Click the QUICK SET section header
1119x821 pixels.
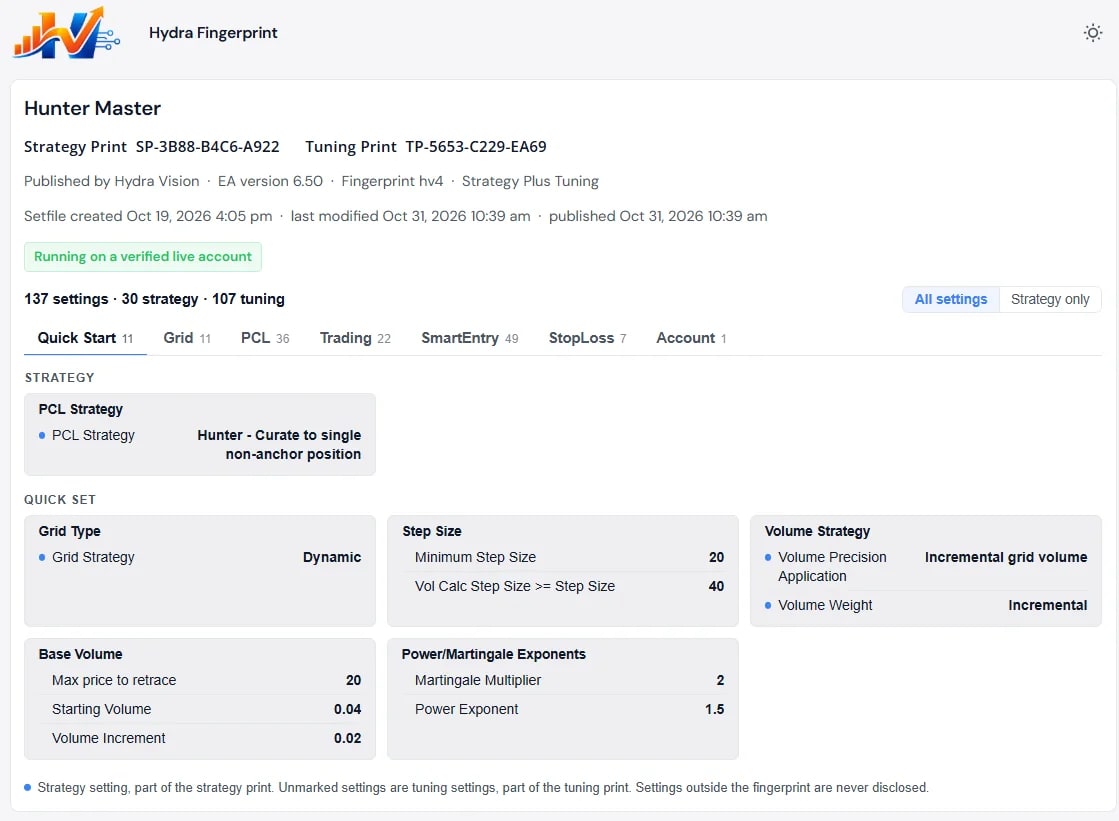tap(59, 500)
